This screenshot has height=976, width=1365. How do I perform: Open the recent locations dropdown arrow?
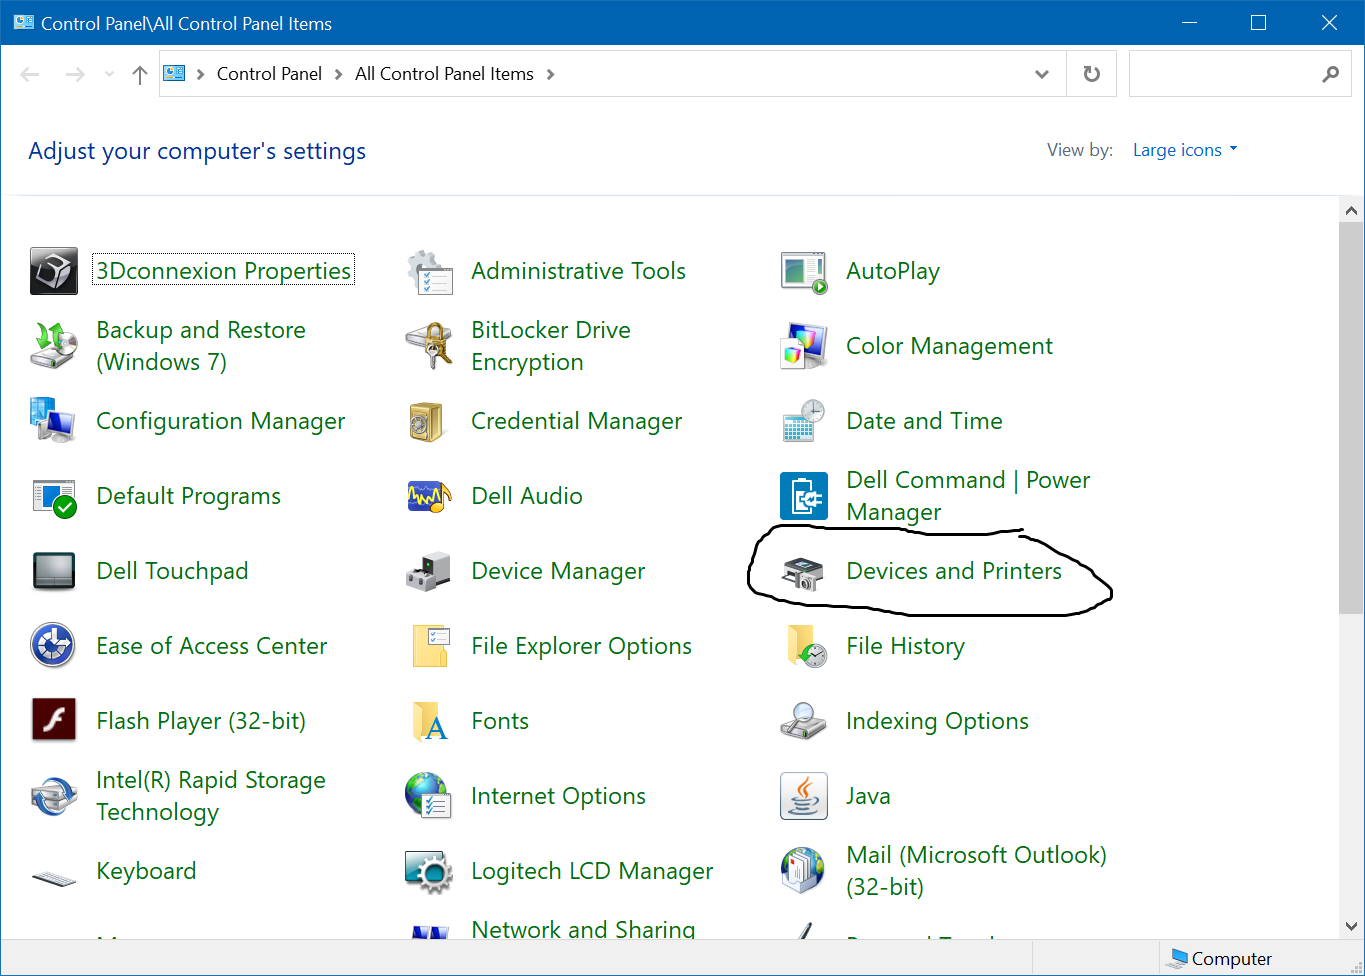[109, 74]
